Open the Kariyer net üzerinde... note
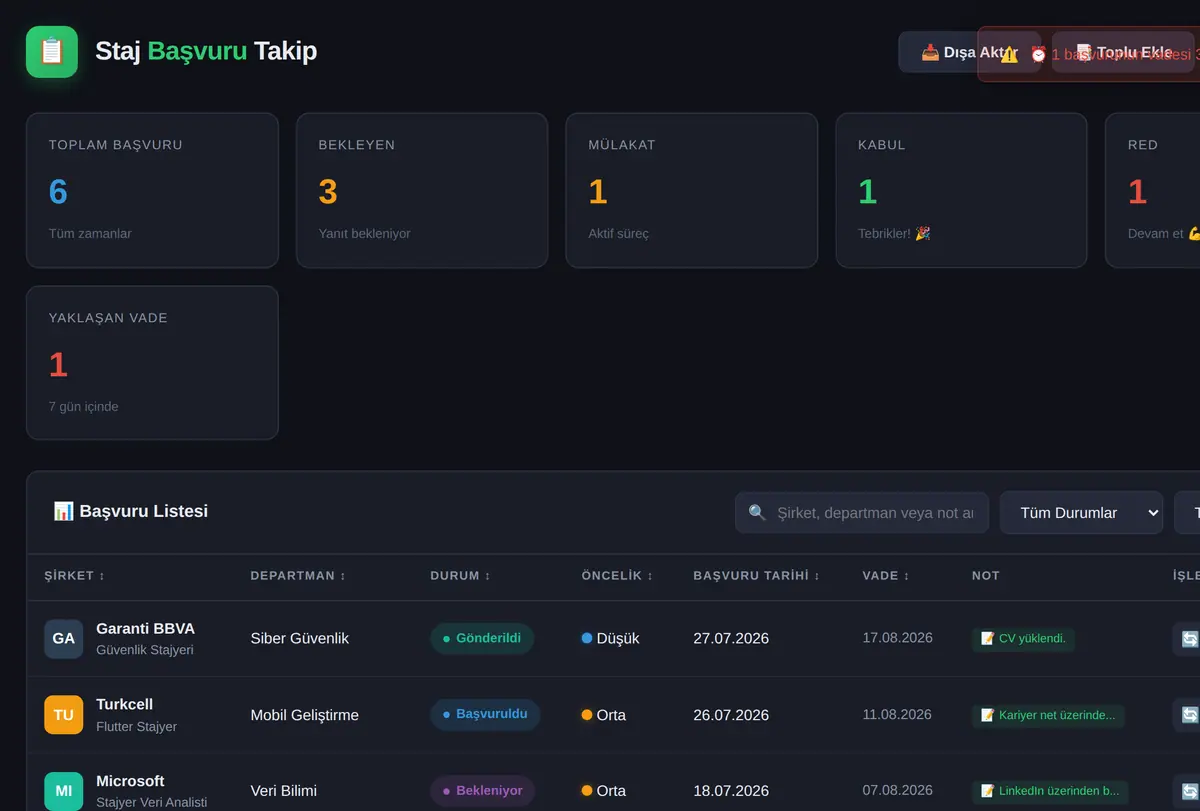 1048,715
